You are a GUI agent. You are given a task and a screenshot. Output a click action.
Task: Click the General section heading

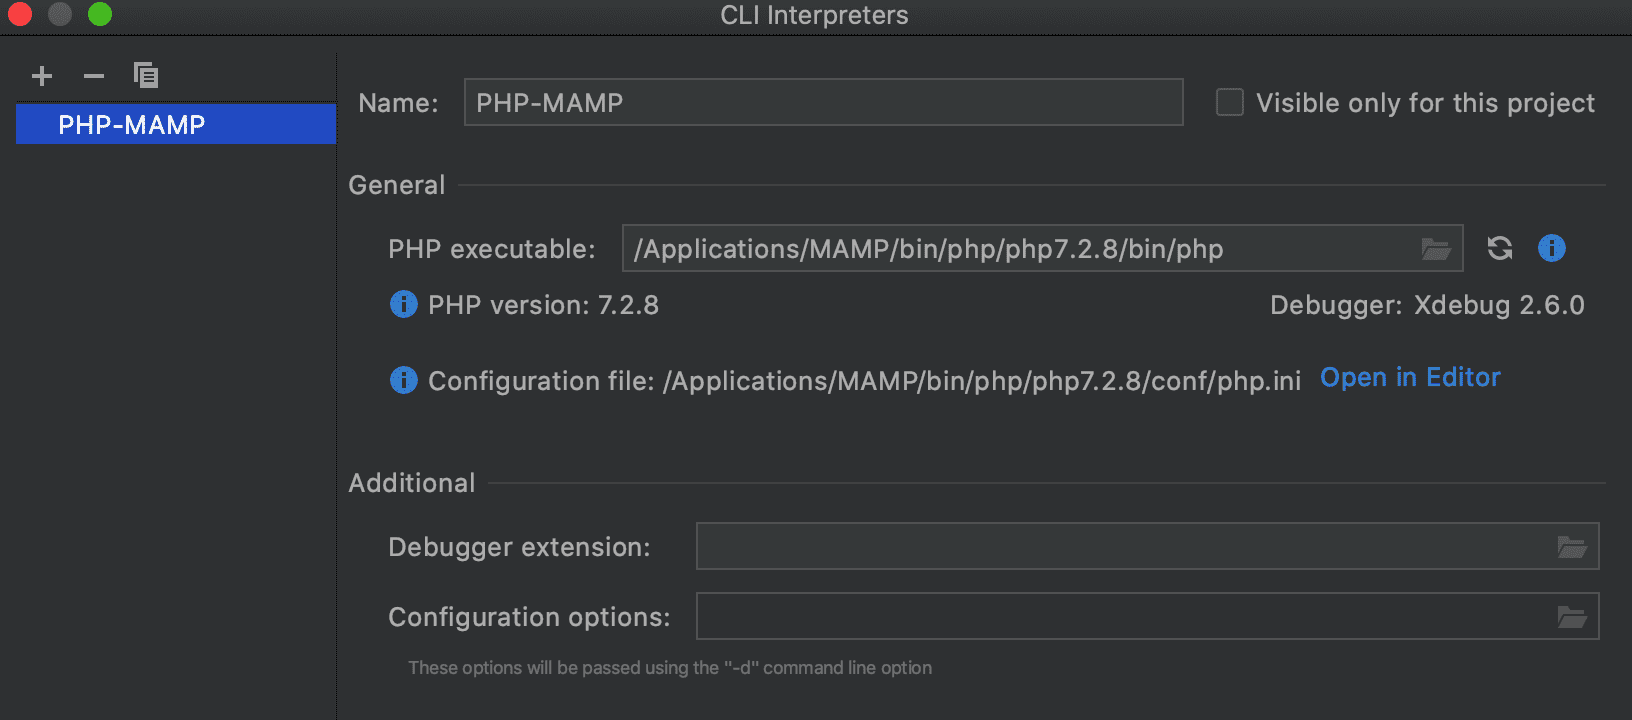396,185
